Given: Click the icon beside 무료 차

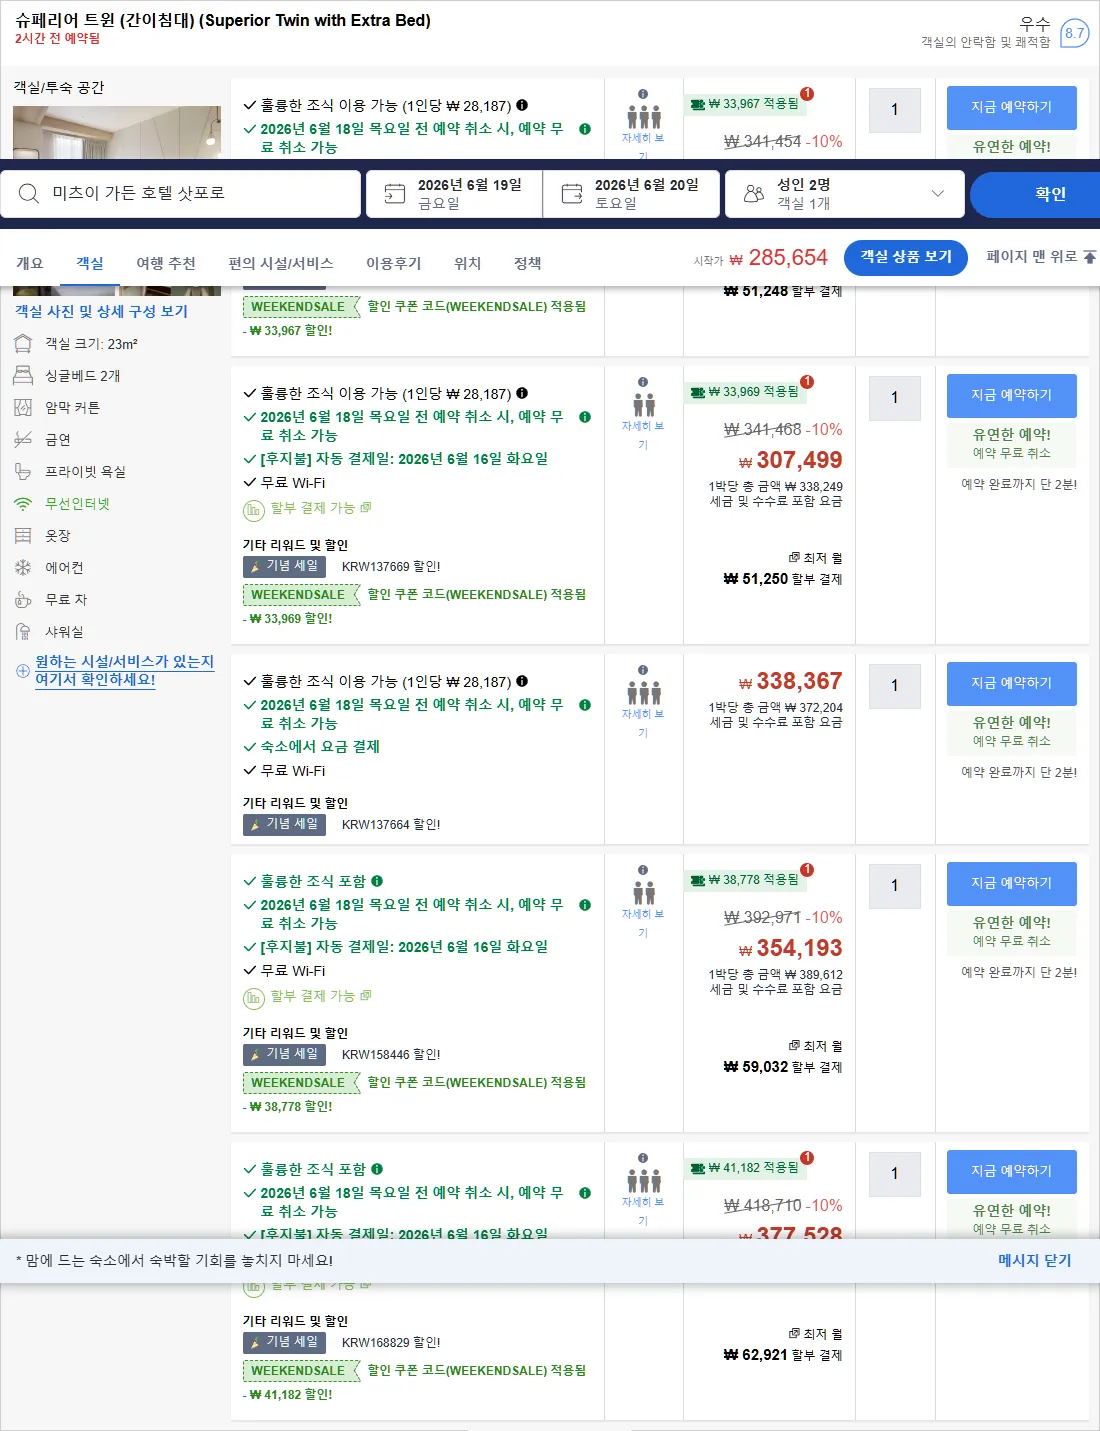Looking at the screenshot, I should click(x=23, y=600).
